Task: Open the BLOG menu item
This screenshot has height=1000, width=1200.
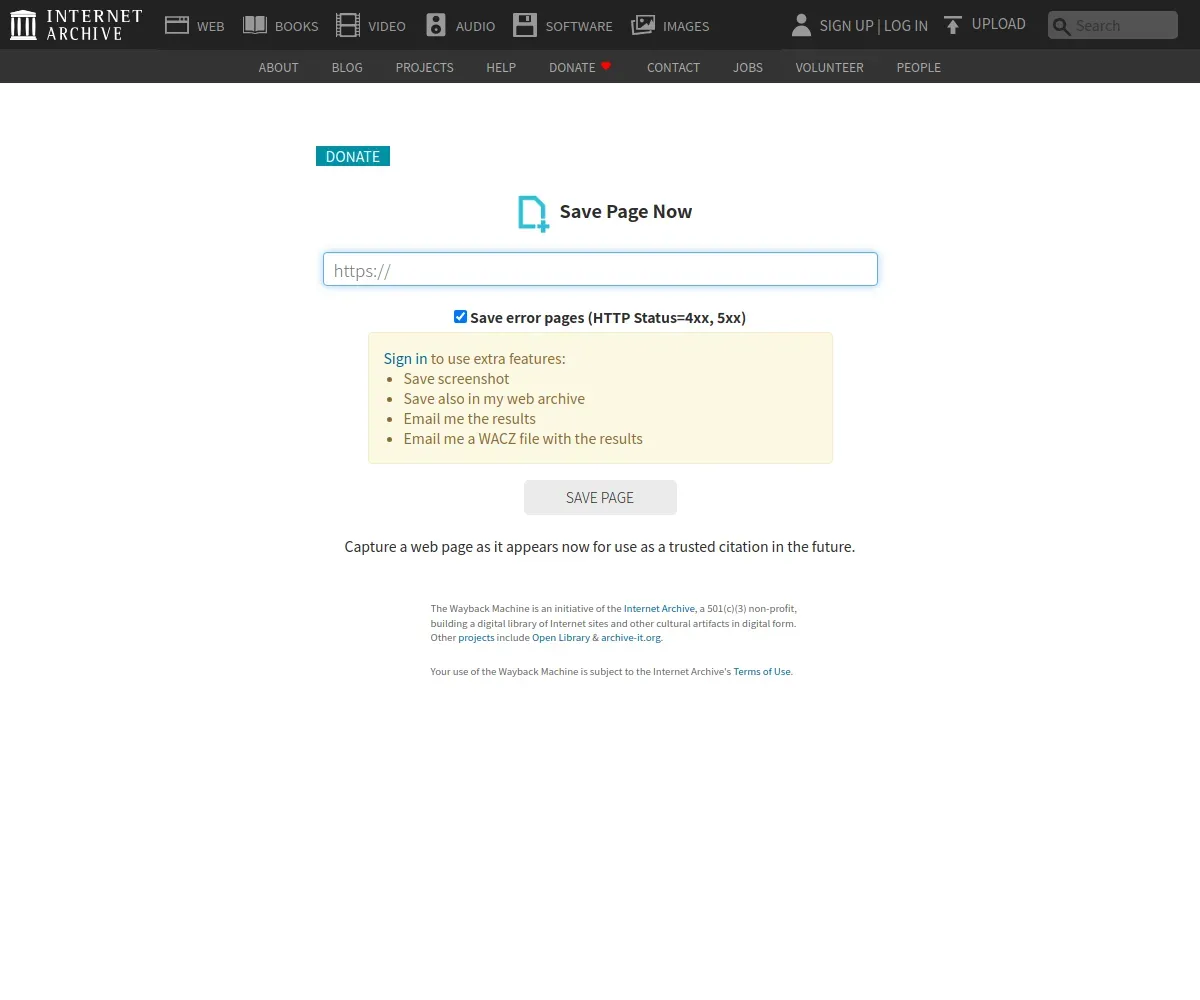Action: point(347,67)
